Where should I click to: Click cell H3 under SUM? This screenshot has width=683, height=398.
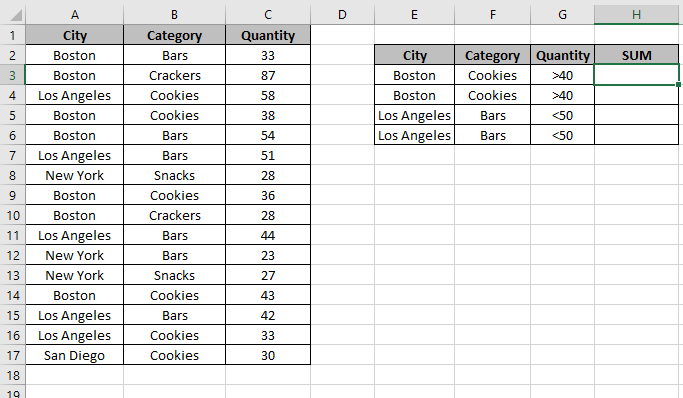636,75
